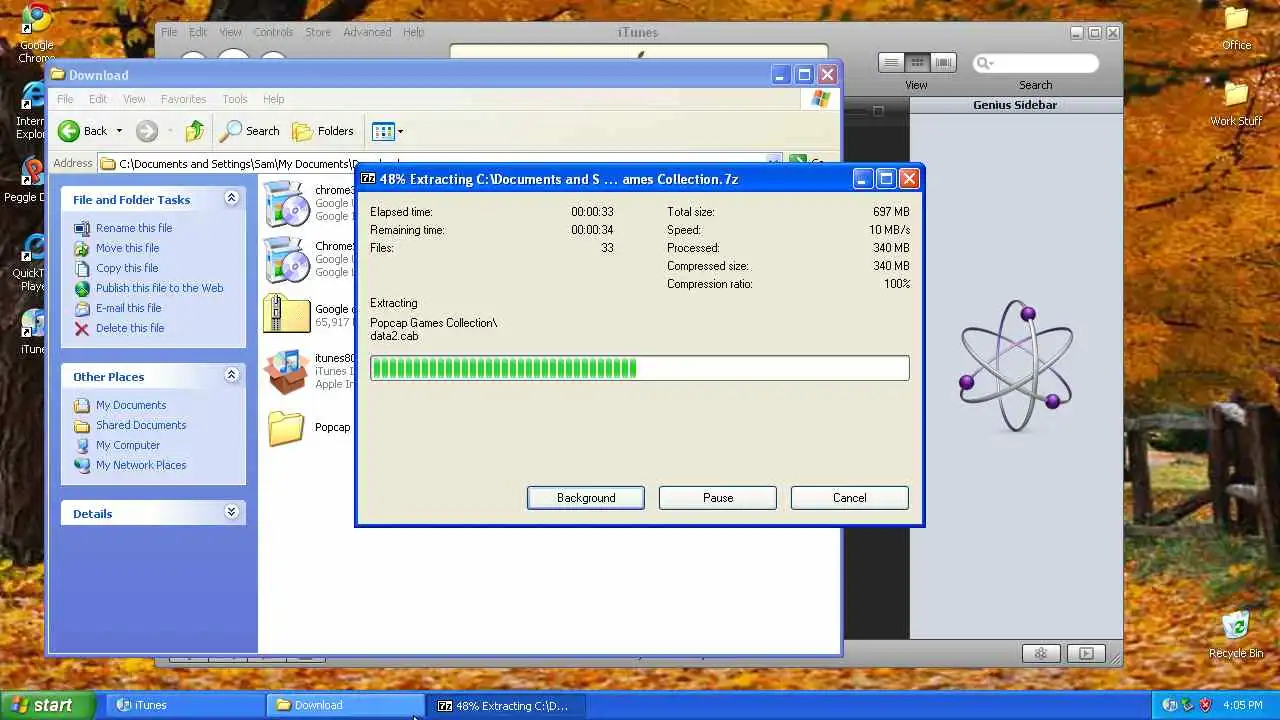Open Shared Documents in Other Places
This screenshot has height=720, width=1280.
point(141,425)
